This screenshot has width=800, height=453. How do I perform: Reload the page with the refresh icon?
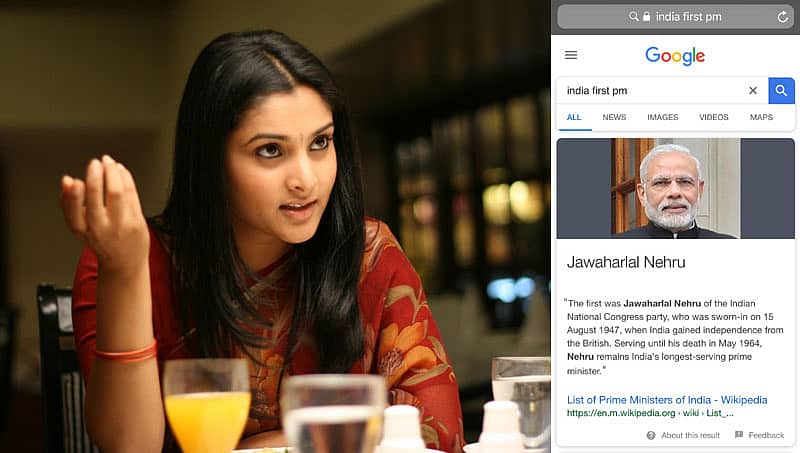783,17
